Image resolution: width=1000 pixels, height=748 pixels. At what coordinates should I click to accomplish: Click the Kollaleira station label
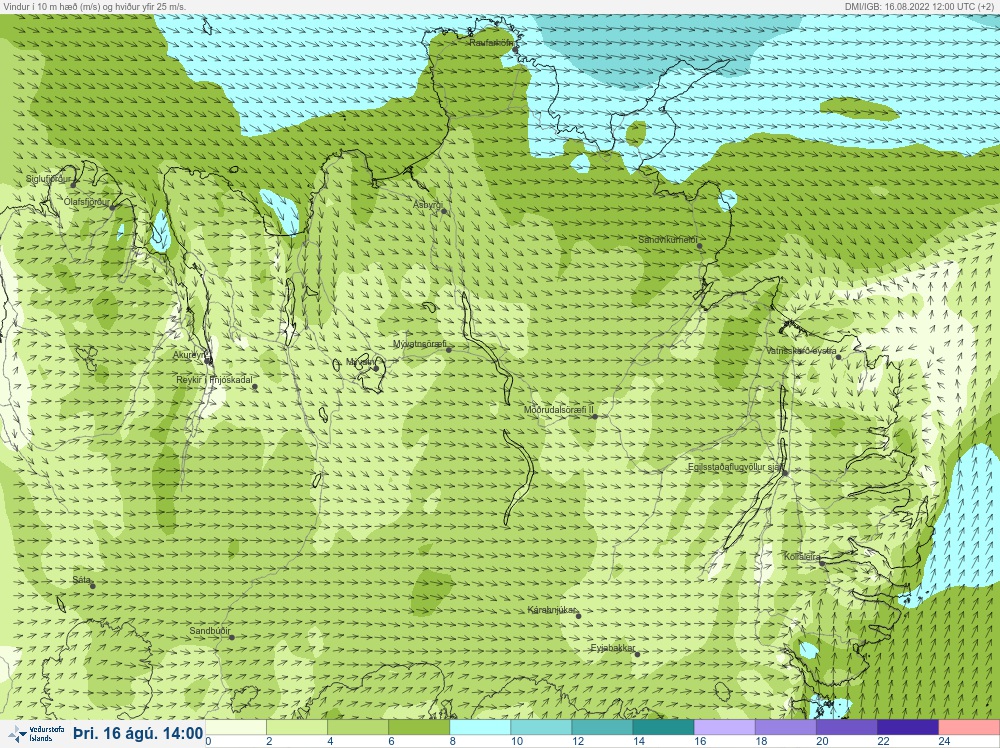802,557
